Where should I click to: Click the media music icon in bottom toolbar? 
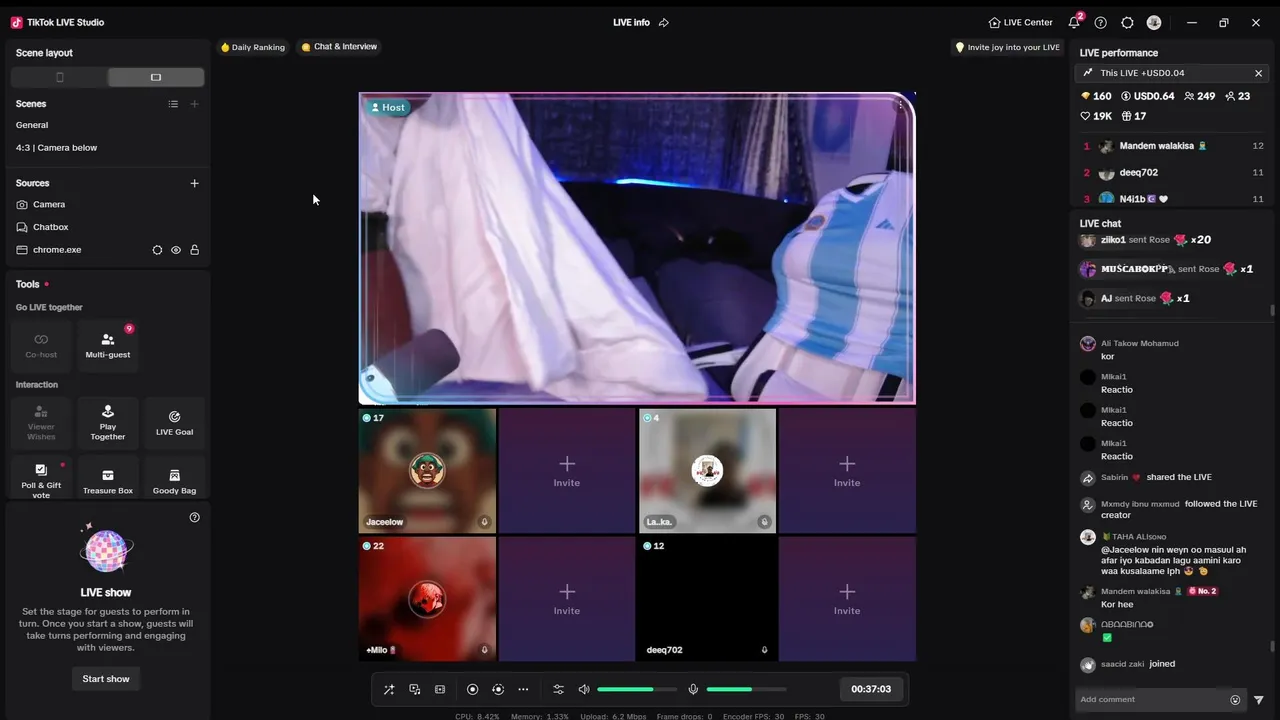coord(414,689)
